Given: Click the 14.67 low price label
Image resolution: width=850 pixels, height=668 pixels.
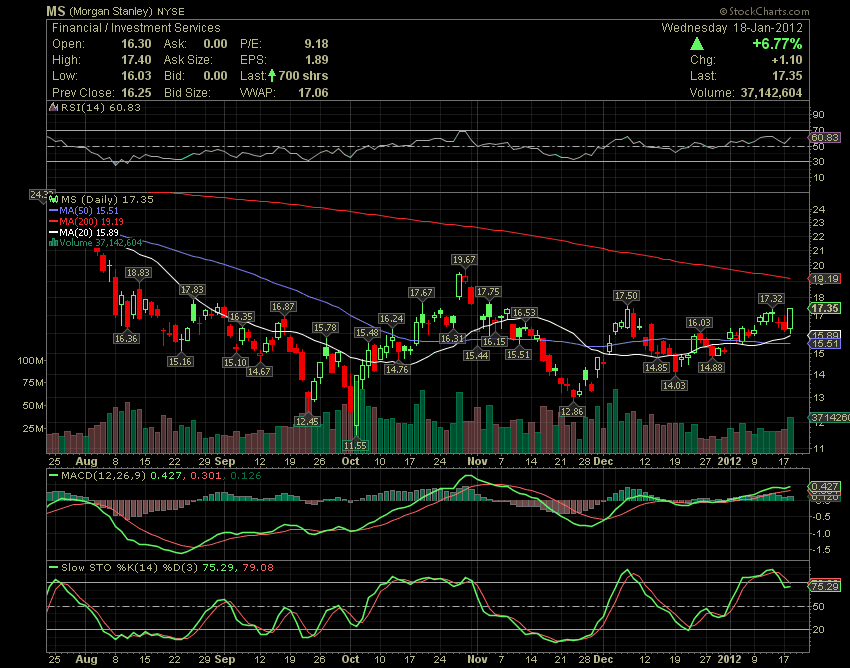Looking at the screenshot, I should [259, 371].
